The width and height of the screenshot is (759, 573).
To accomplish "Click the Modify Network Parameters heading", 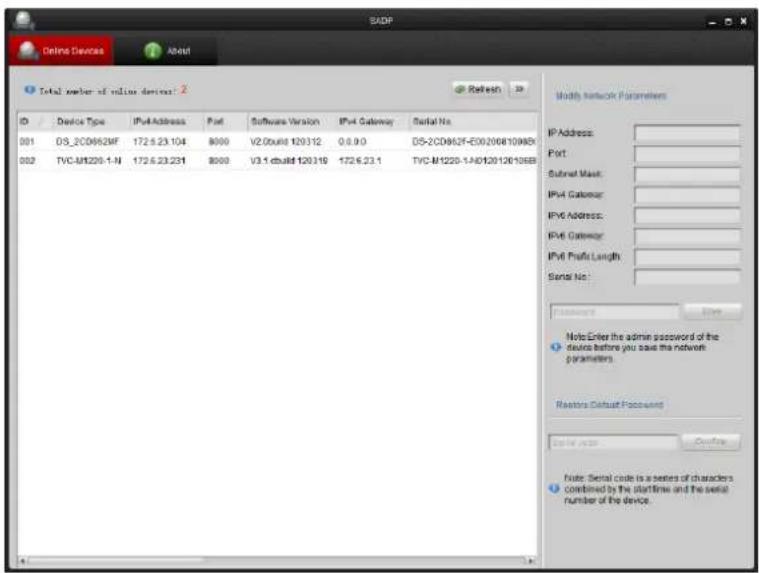I will [x=611, y=96].
